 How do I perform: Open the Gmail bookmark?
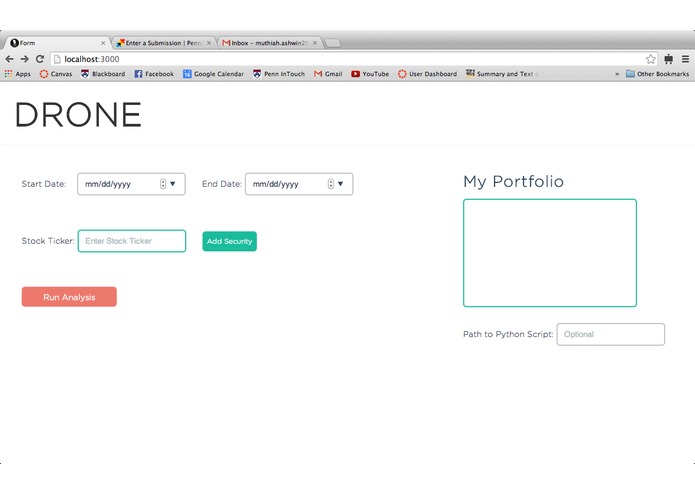pyautogui.click(x=328, y=74)
